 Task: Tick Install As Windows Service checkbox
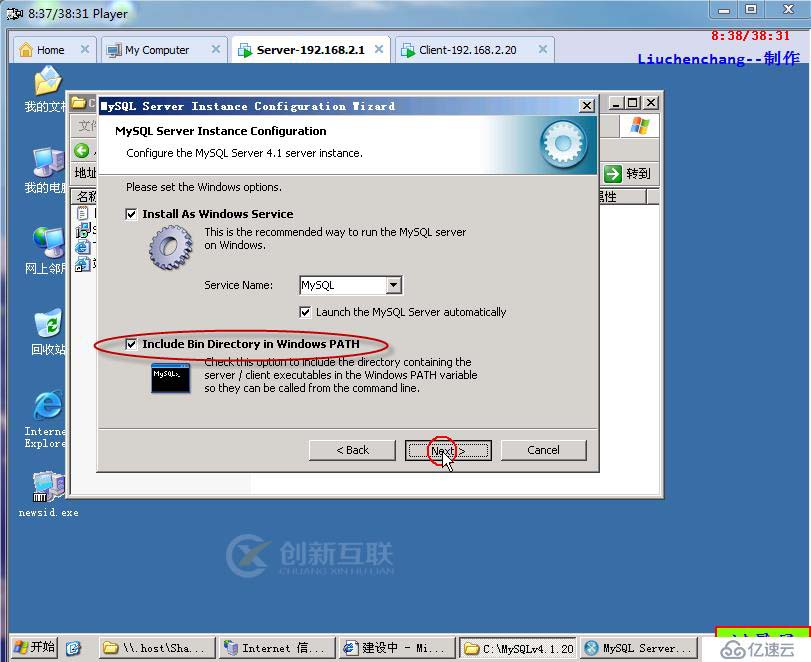point(131,214)
